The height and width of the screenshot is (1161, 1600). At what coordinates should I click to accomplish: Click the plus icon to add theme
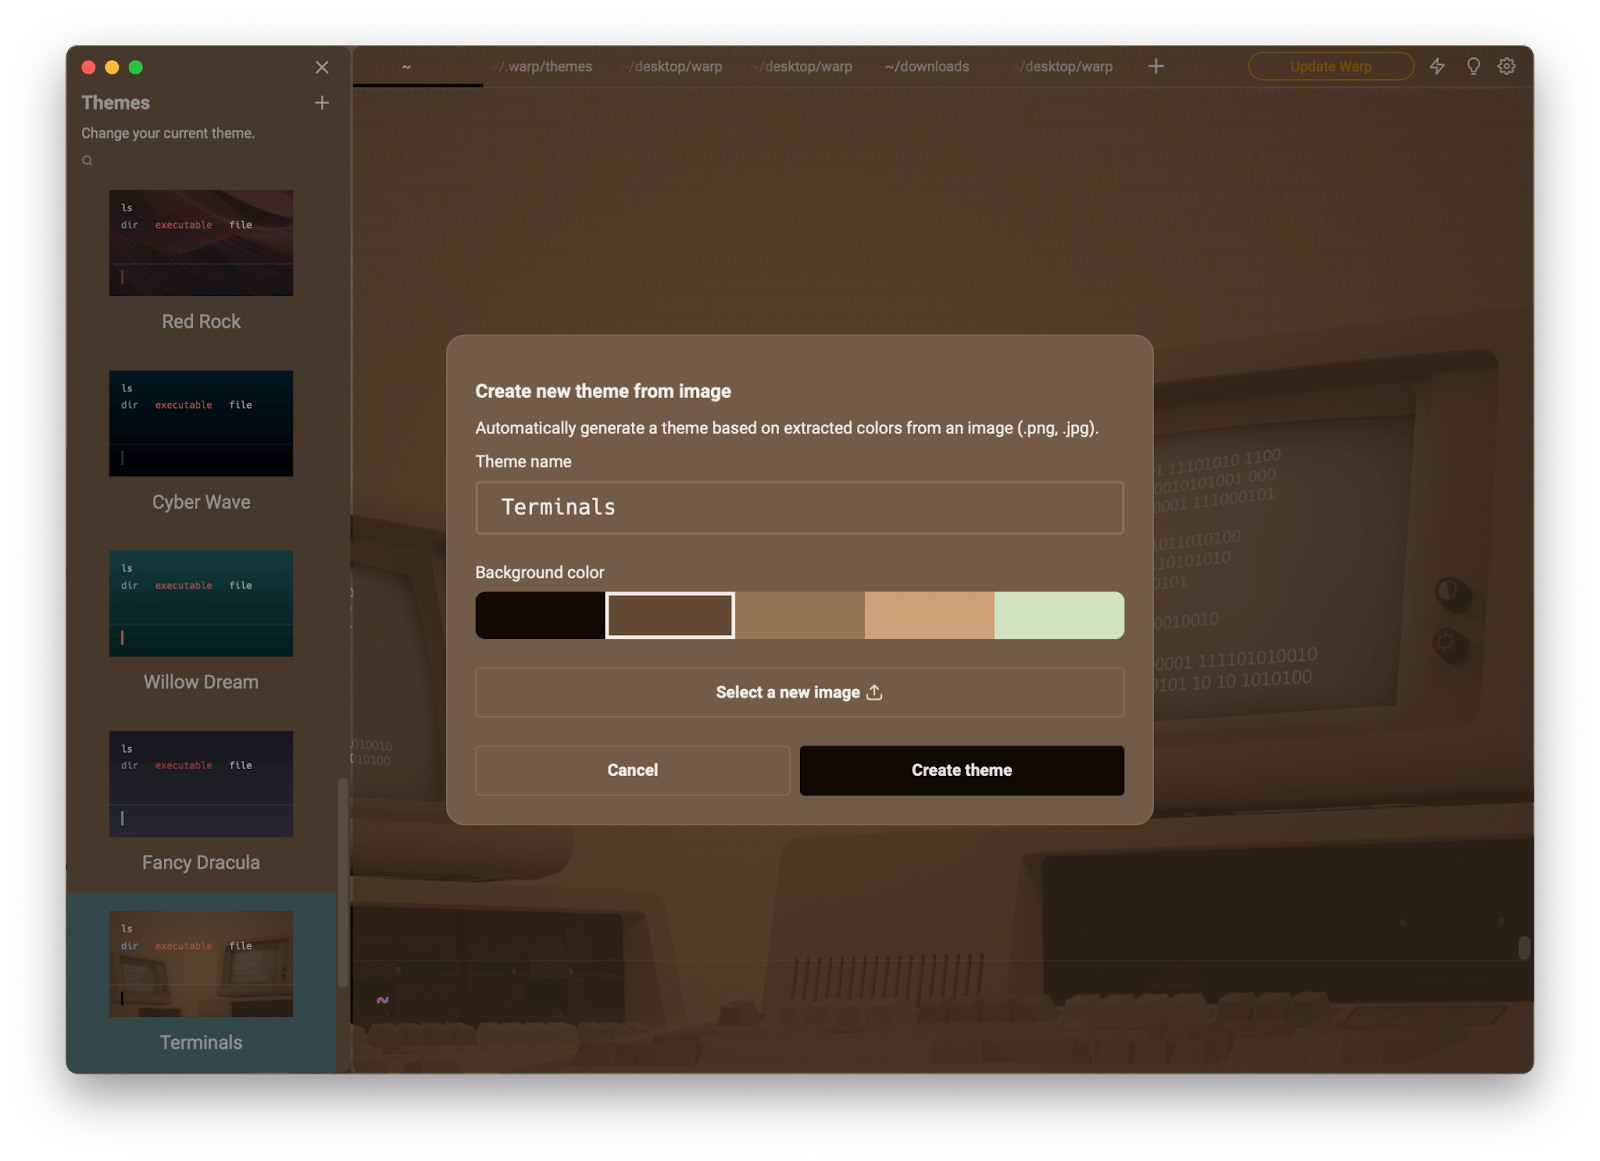pos(322,103)
